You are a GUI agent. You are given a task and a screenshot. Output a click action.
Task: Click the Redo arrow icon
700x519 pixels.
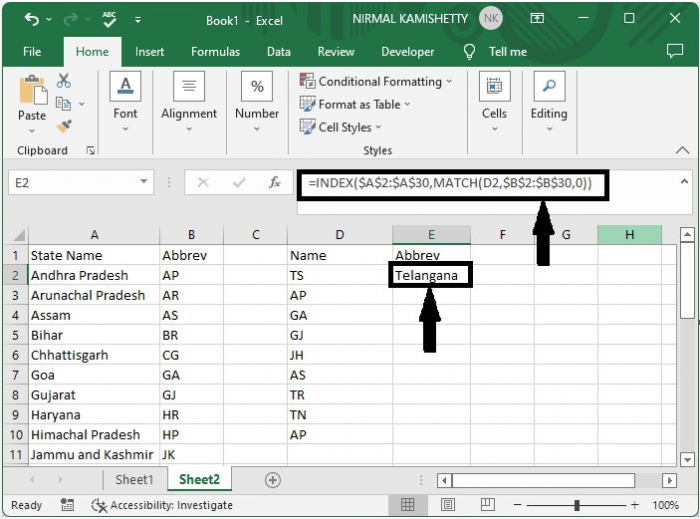click(x=71, y=19)
